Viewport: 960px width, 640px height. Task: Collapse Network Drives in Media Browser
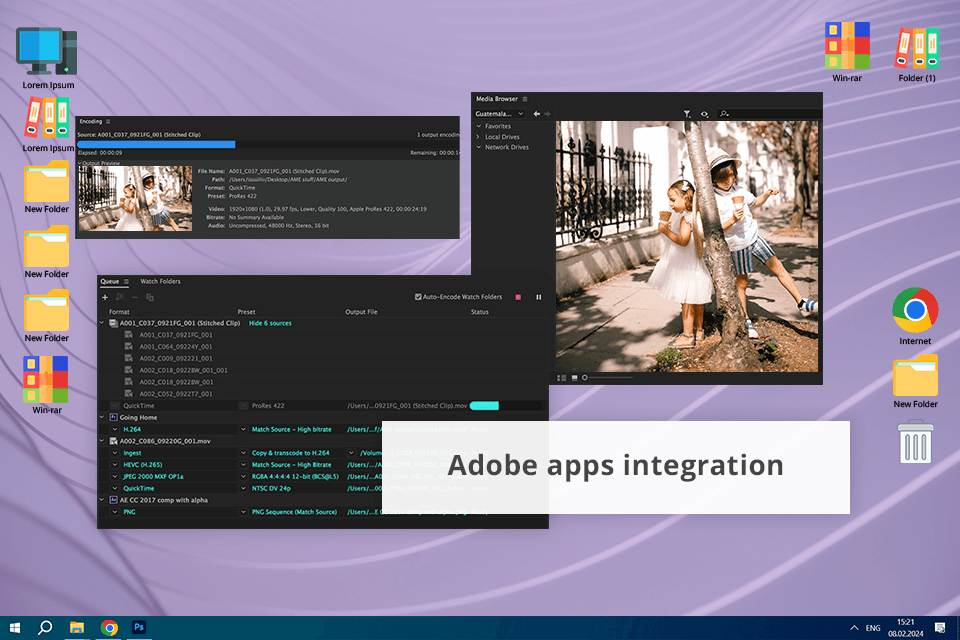479,147
